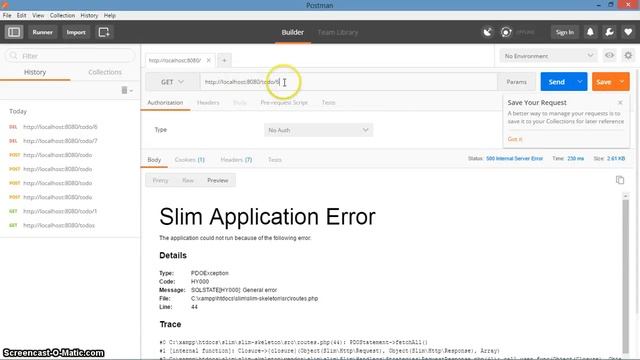Open the Edit menu
Viewport: 640px width, 360px height.
22,16
